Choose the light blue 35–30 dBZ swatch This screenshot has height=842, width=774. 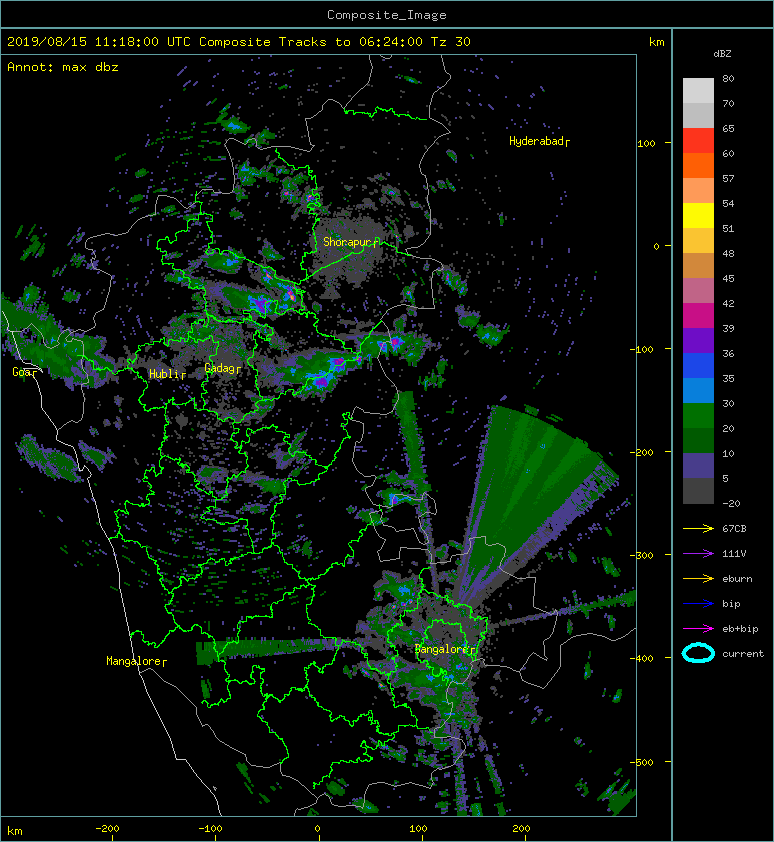click(x=698, y=390)
